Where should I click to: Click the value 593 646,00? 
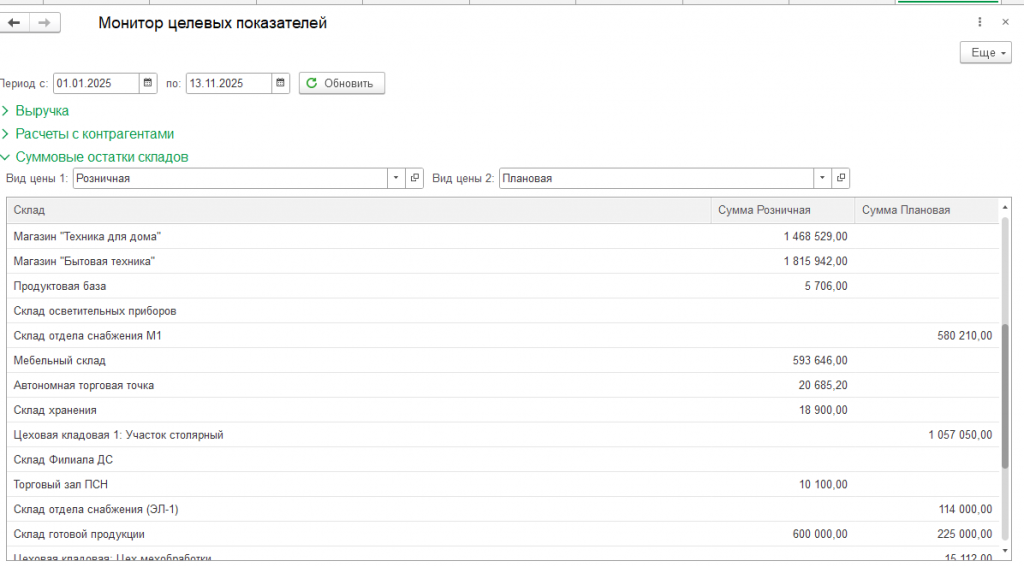pos(820,361)
